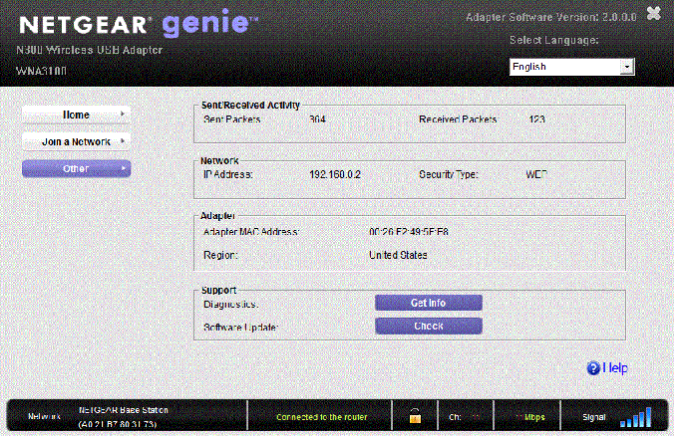Click the 'Select Language:' label
Screen dimensions: 674x436
coord(554,40)
